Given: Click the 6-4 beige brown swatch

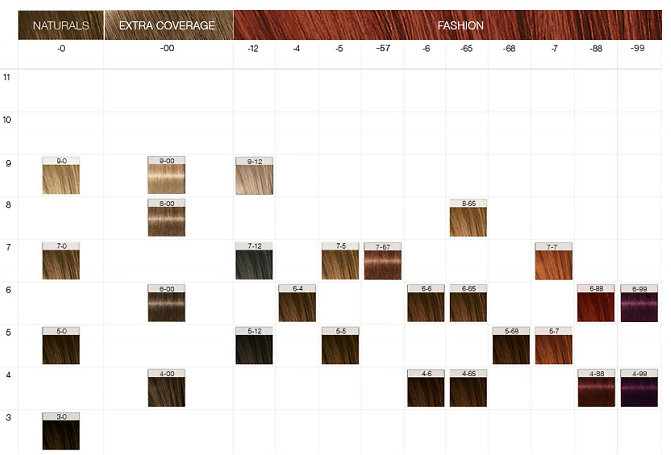Looking at the screenshot, I should tap(297, 304).
